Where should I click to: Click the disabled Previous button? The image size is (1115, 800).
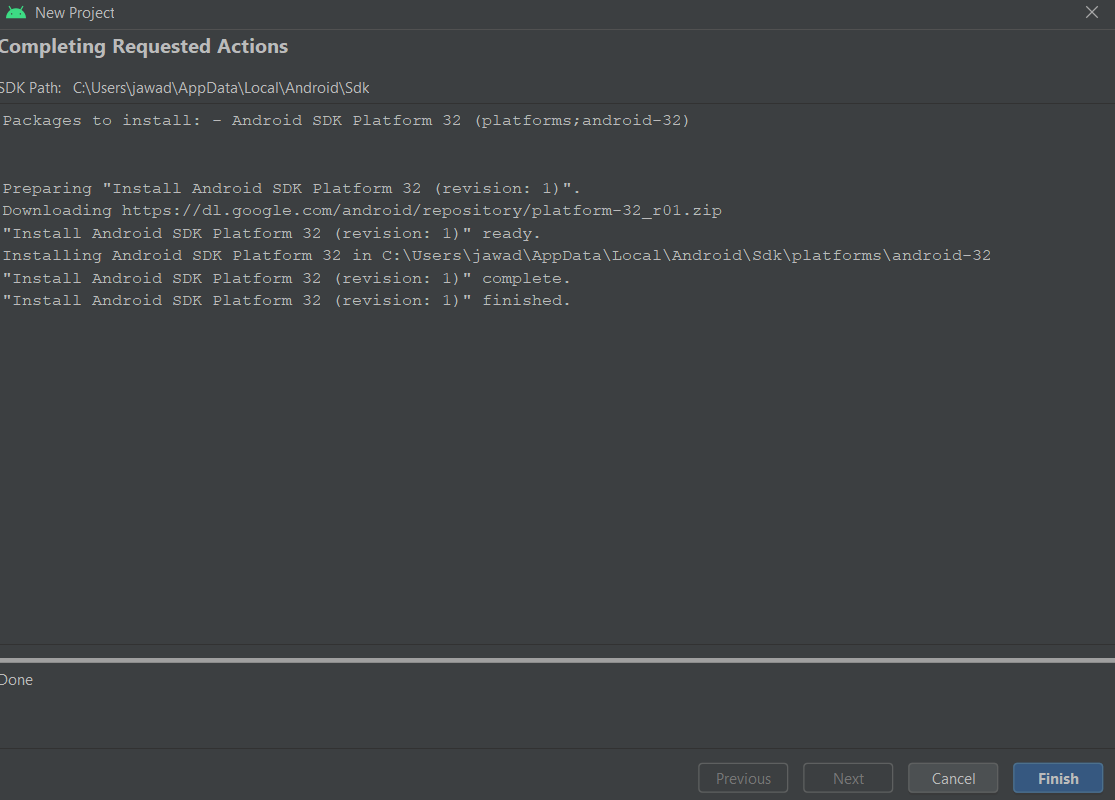click(743, 778)
